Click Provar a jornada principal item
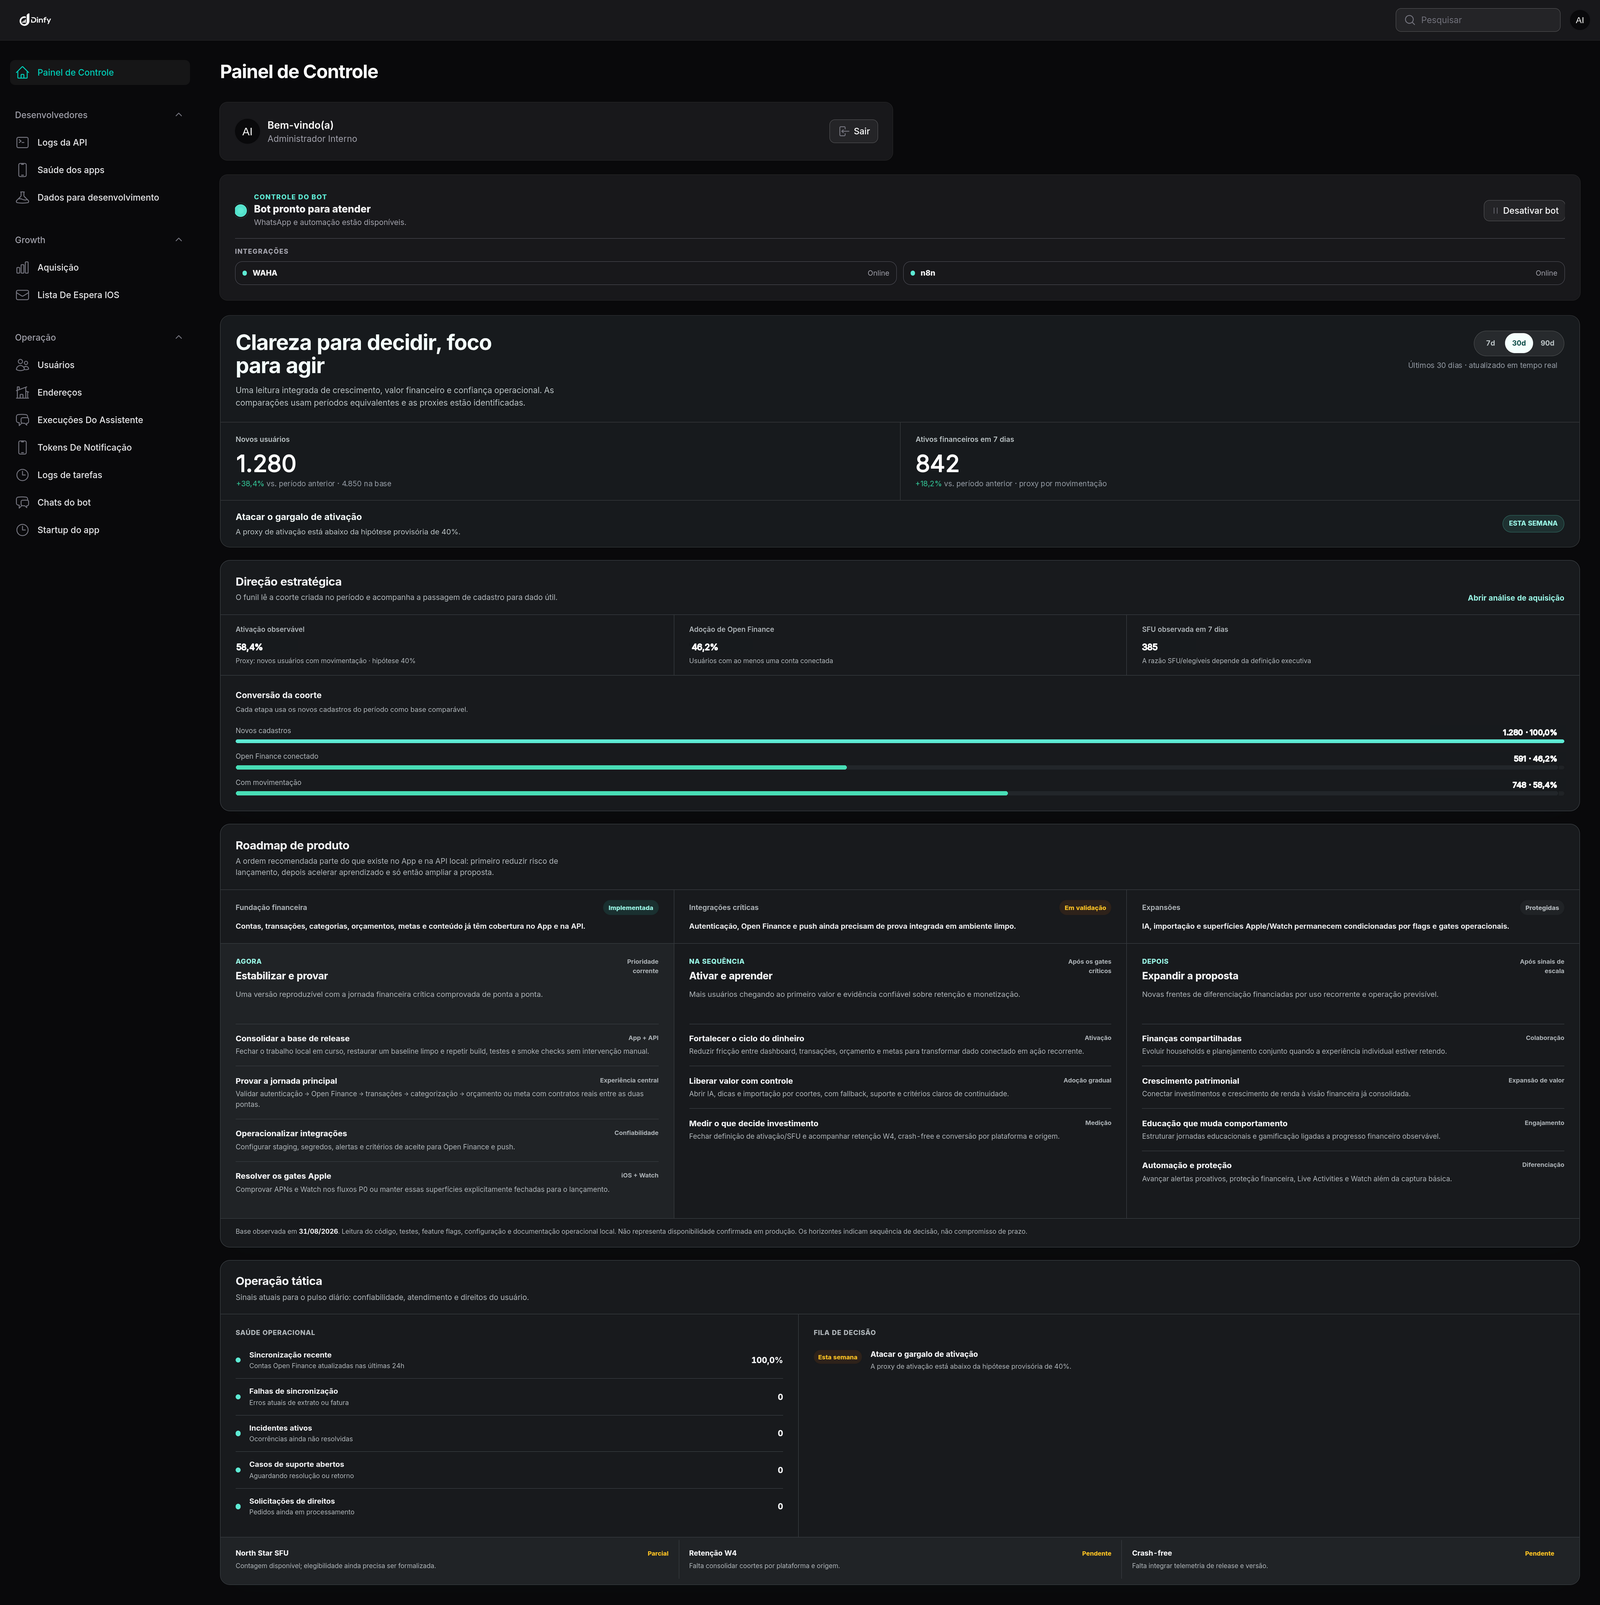Image resolution: width=1600 pixels, height=1605 pixels. (x=447, y=1092)
